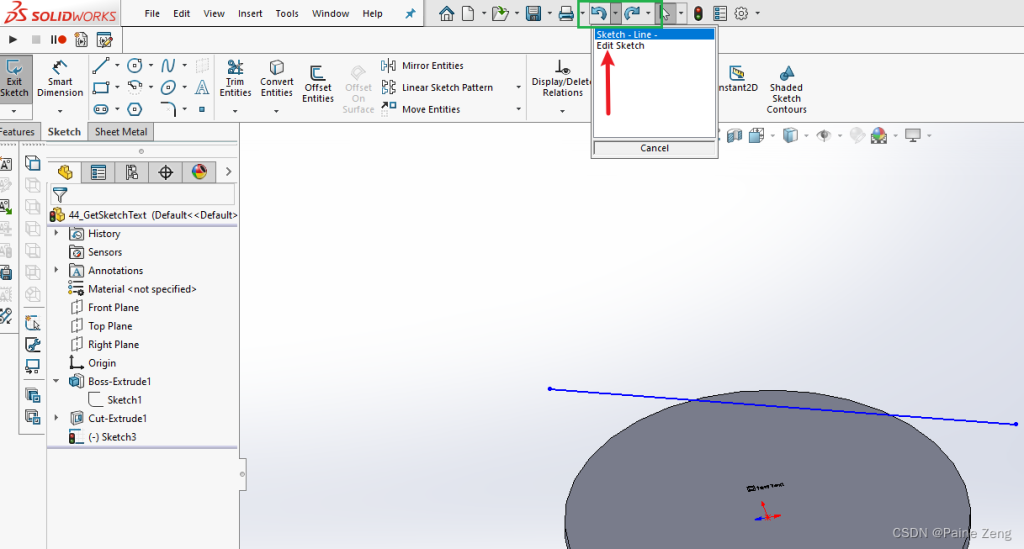Click the Cancel button in undo list

[x=654, y=148]
